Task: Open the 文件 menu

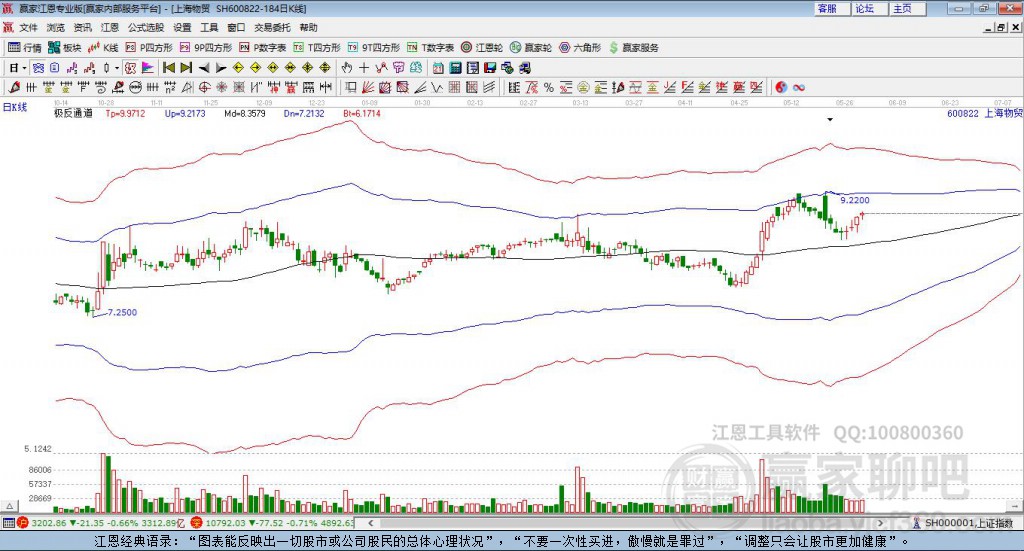Action: click(29, 27)
